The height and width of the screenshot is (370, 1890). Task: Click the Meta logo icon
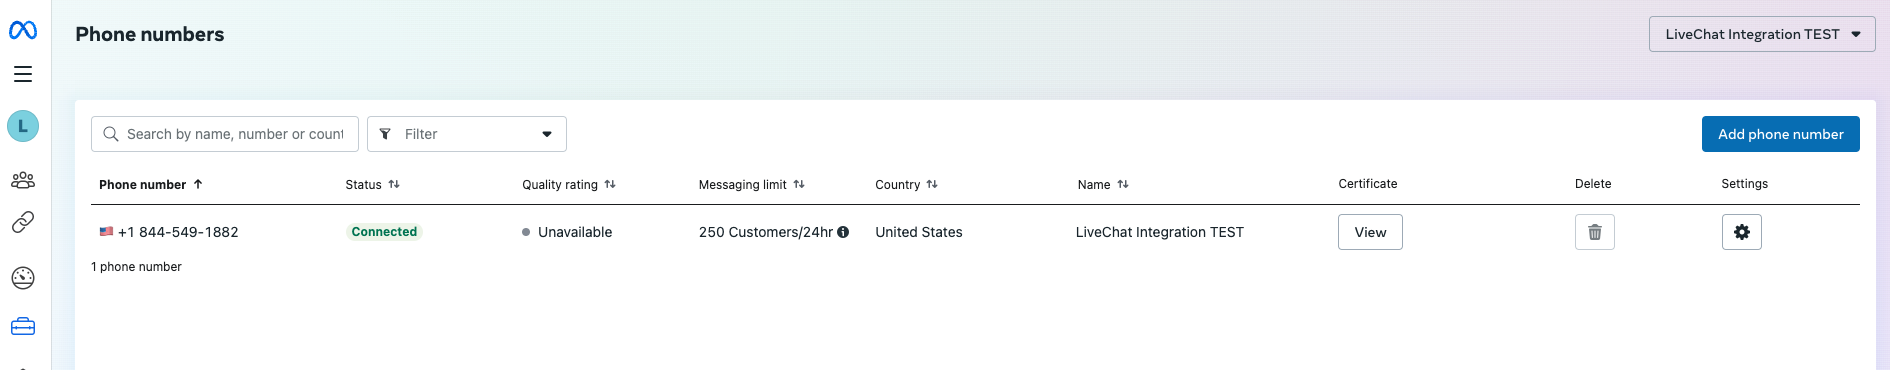pyautogui.click(x=23, y=31)
